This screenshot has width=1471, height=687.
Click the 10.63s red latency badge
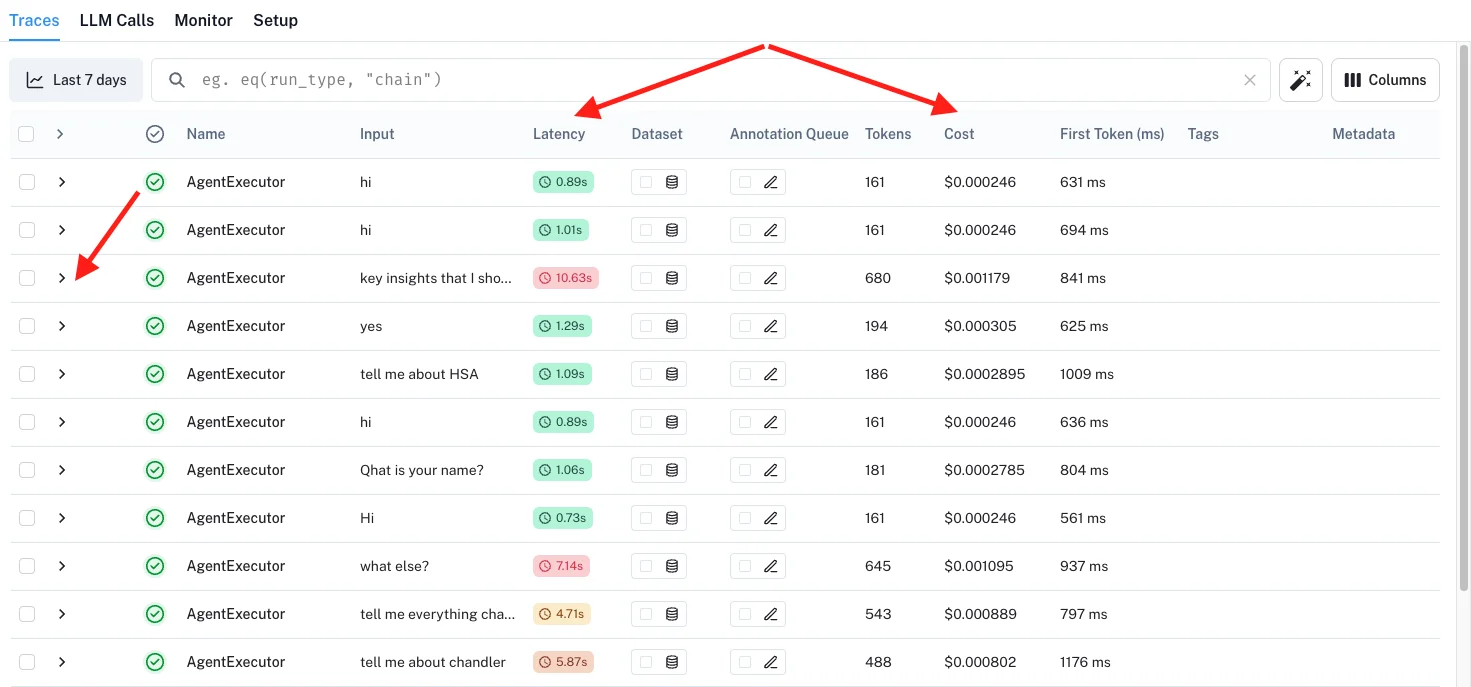coord(565,278)
